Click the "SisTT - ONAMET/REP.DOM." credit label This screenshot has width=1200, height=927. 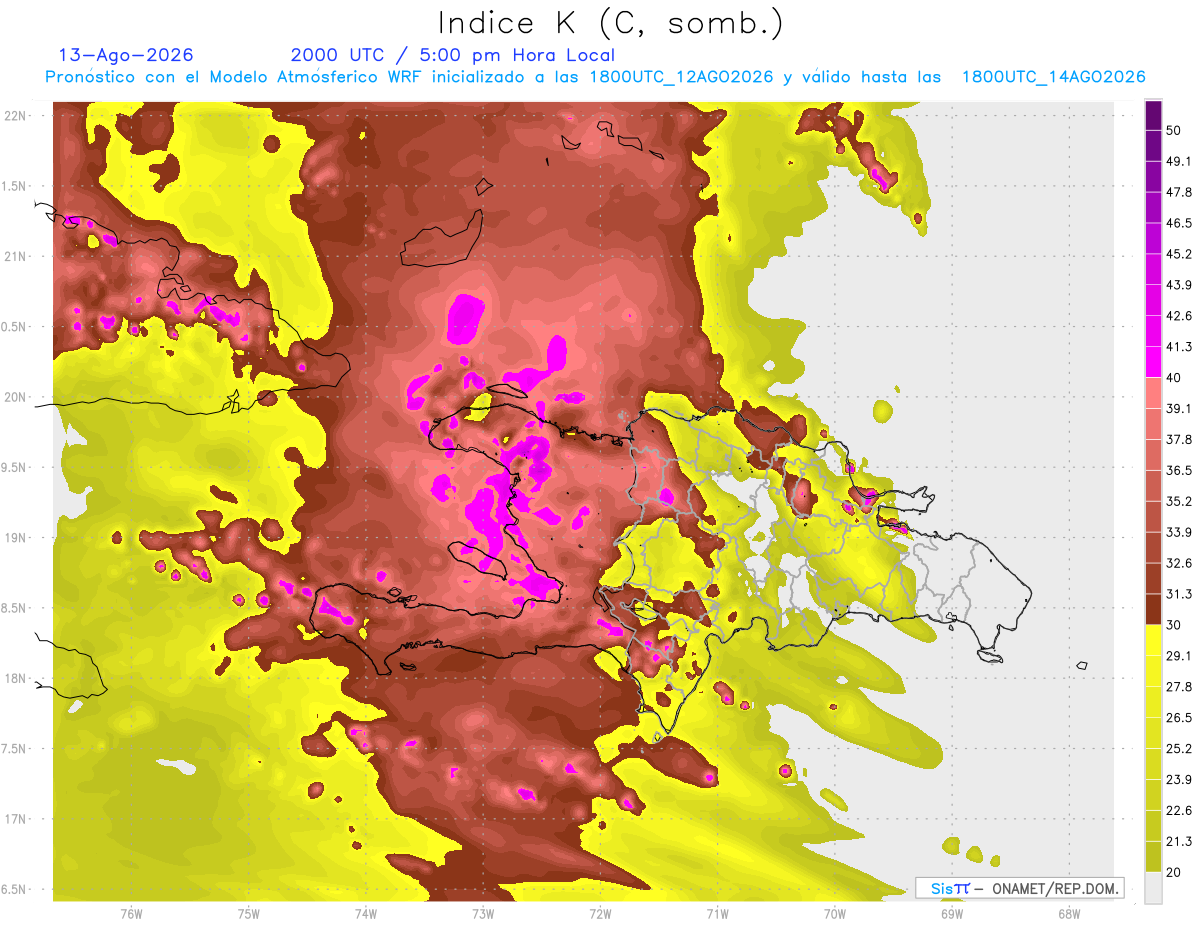pos(1019,888)
